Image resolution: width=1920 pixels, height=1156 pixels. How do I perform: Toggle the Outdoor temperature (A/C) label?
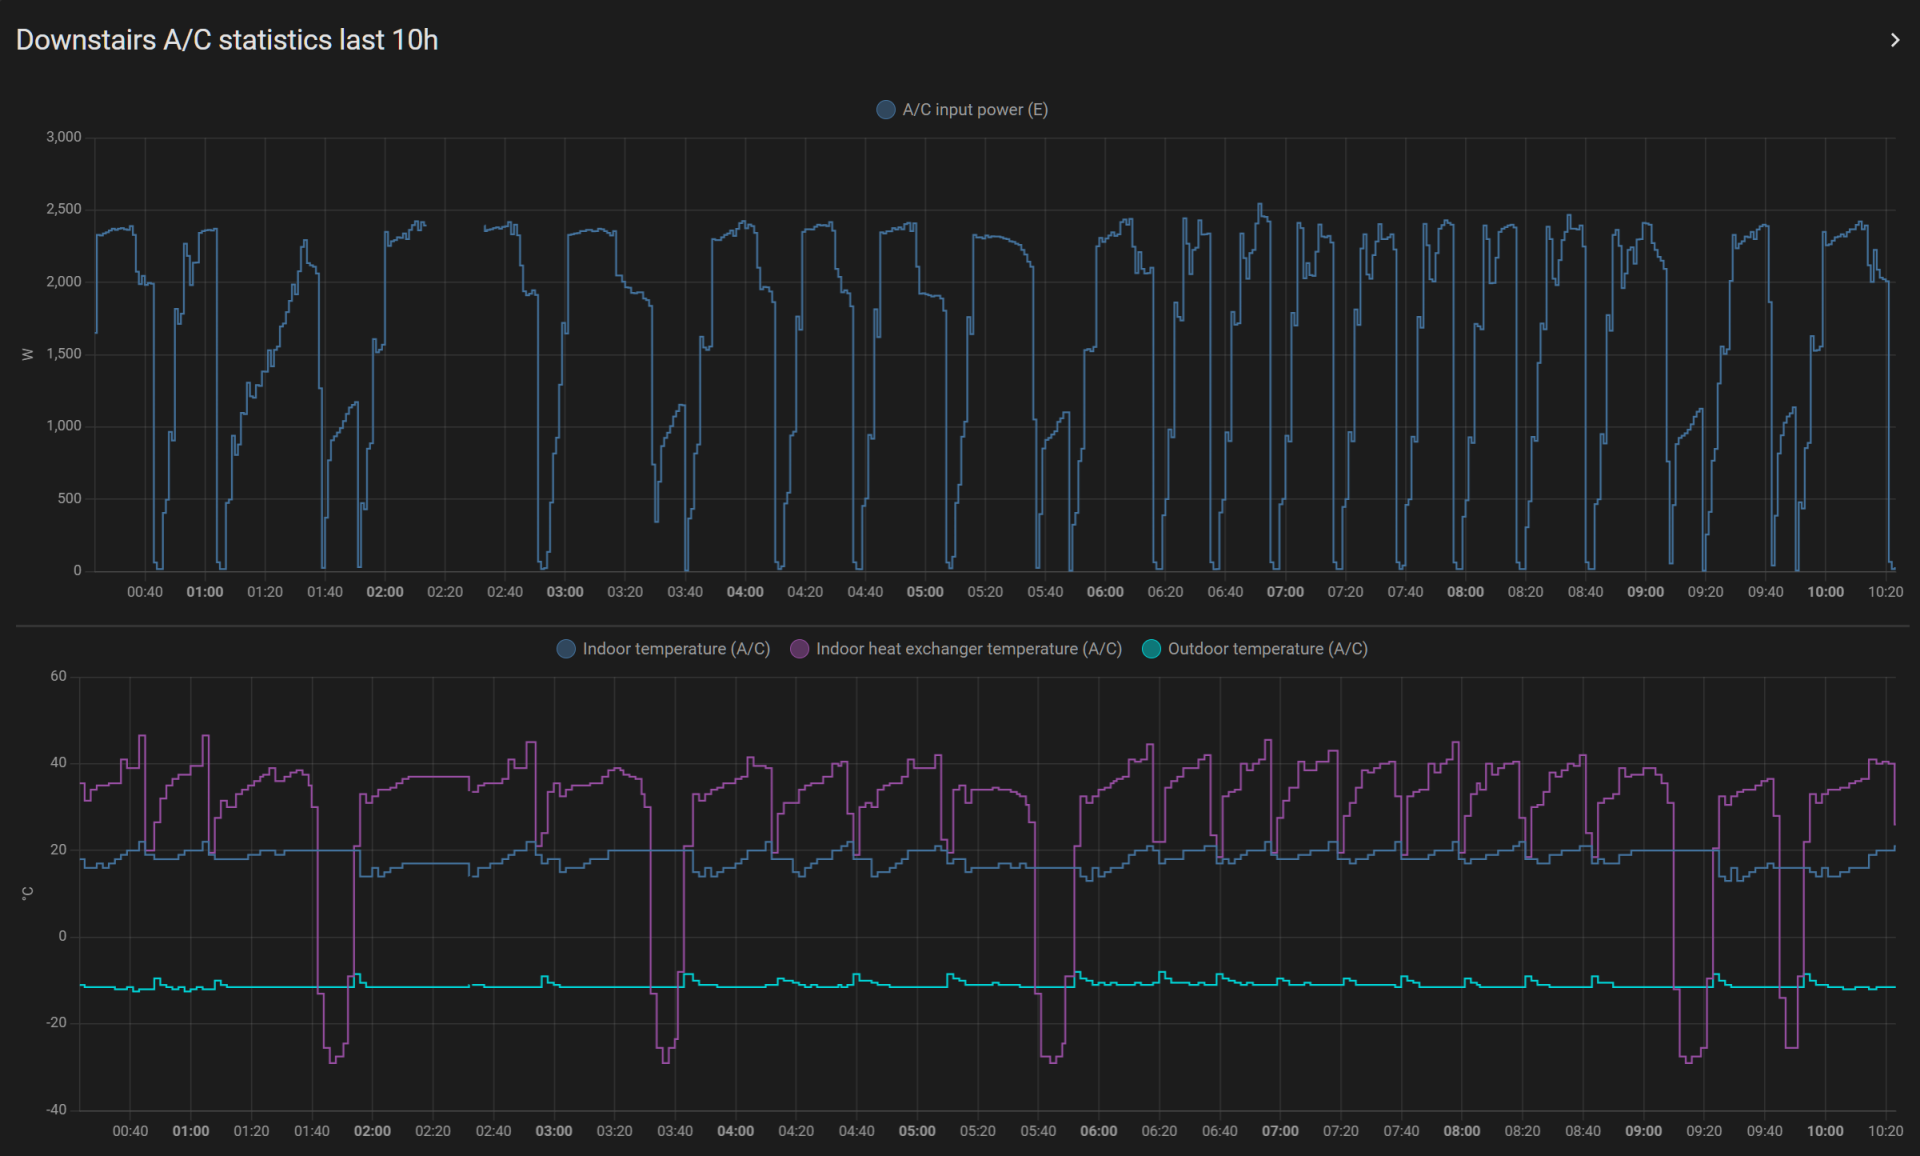coord(1267,649)
